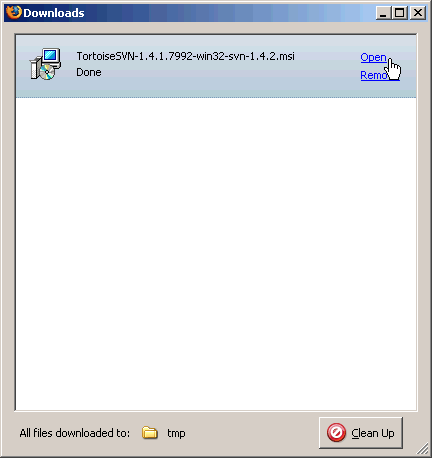Select the TortoiseSVN-1.4.1.7992 msi filename text
Viewport: 432px width, 458px height.
click(x=185, y=56)
